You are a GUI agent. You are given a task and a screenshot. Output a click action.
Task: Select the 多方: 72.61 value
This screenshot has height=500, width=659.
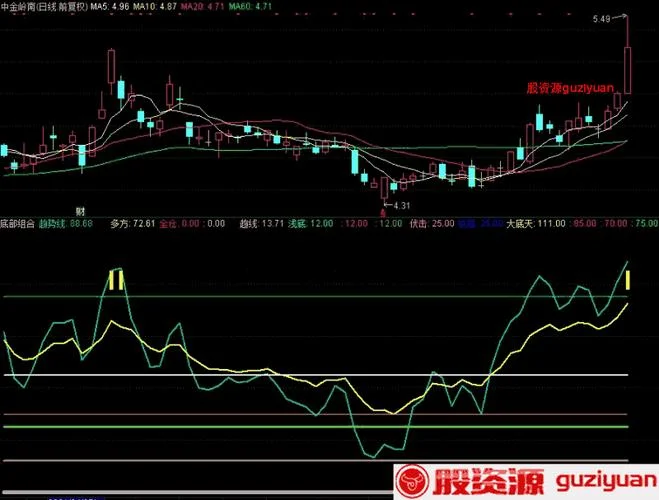click(133, 224)
